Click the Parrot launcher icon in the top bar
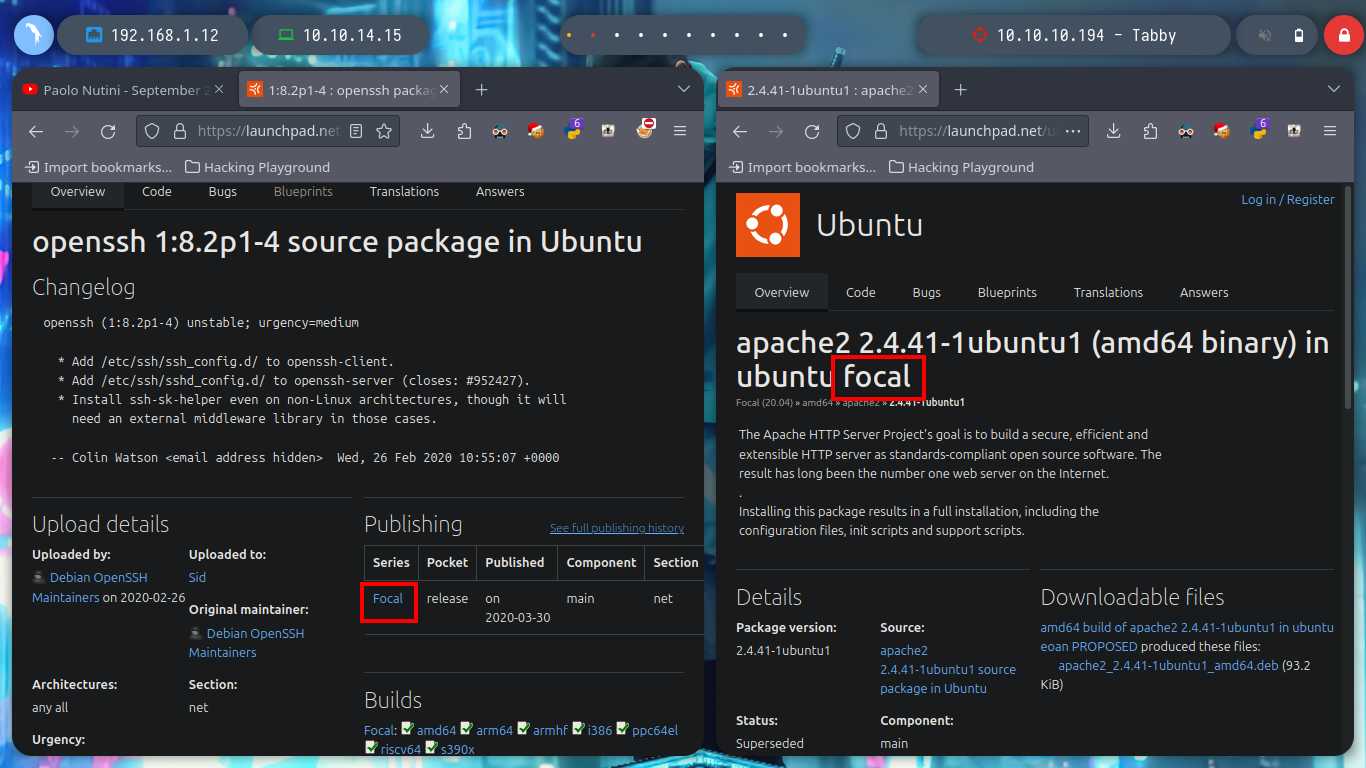The image size is (1366, 768). pyautogui.click(x=33, y=35)
